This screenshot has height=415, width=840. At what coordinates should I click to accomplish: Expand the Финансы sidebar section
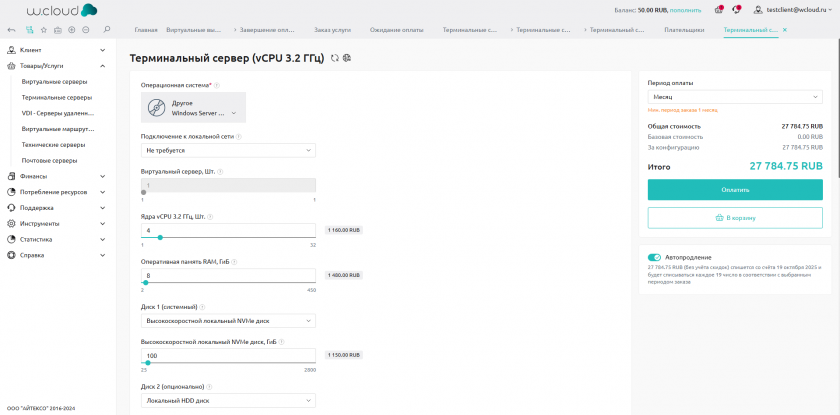pos(55,176)
